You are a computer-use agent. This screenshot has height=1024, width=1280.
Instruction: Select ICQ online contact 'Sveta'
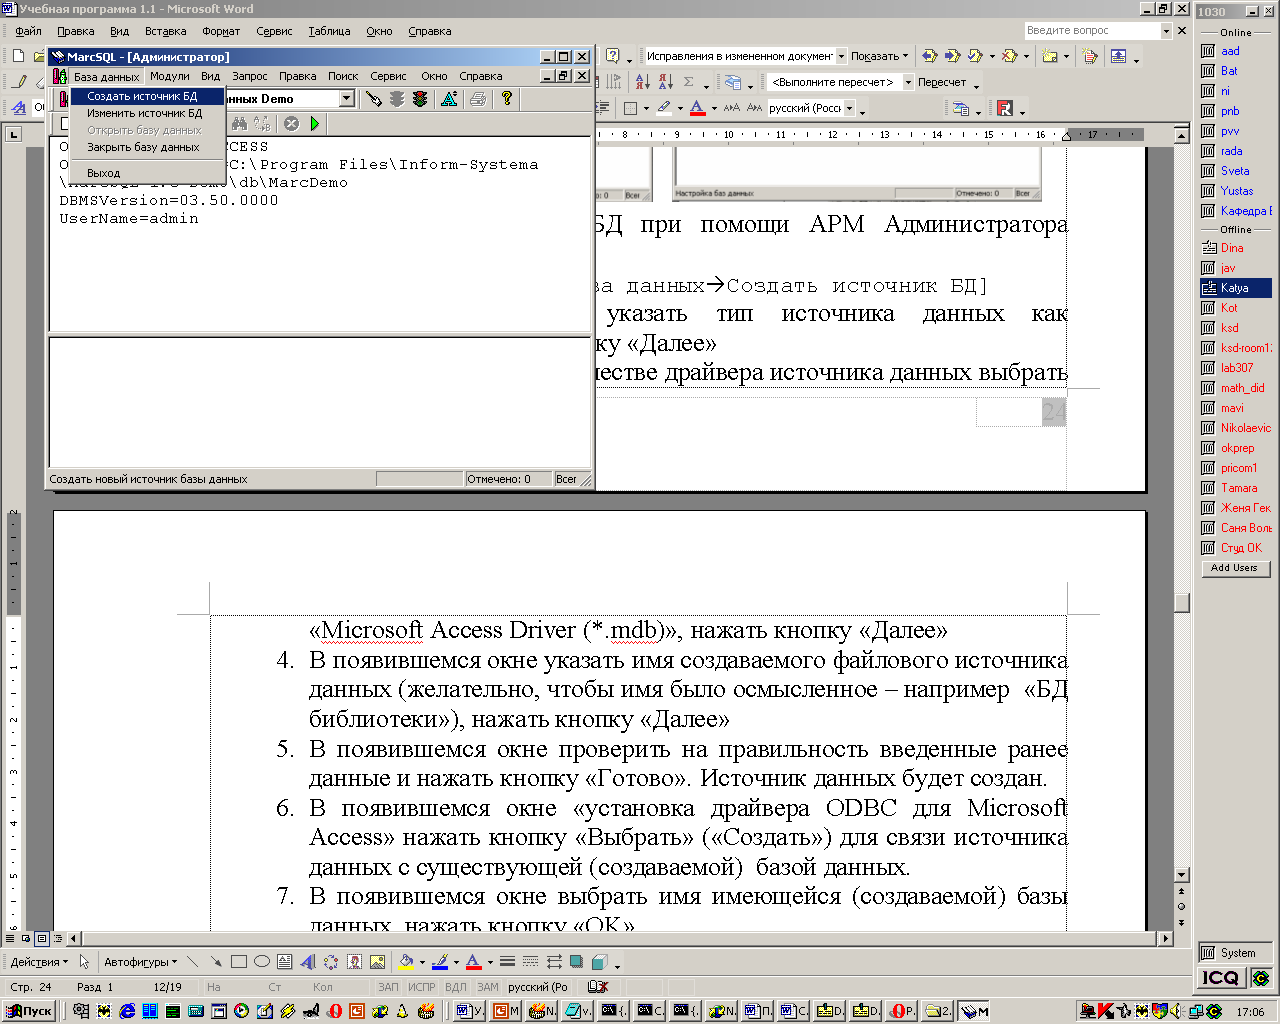1236,171
